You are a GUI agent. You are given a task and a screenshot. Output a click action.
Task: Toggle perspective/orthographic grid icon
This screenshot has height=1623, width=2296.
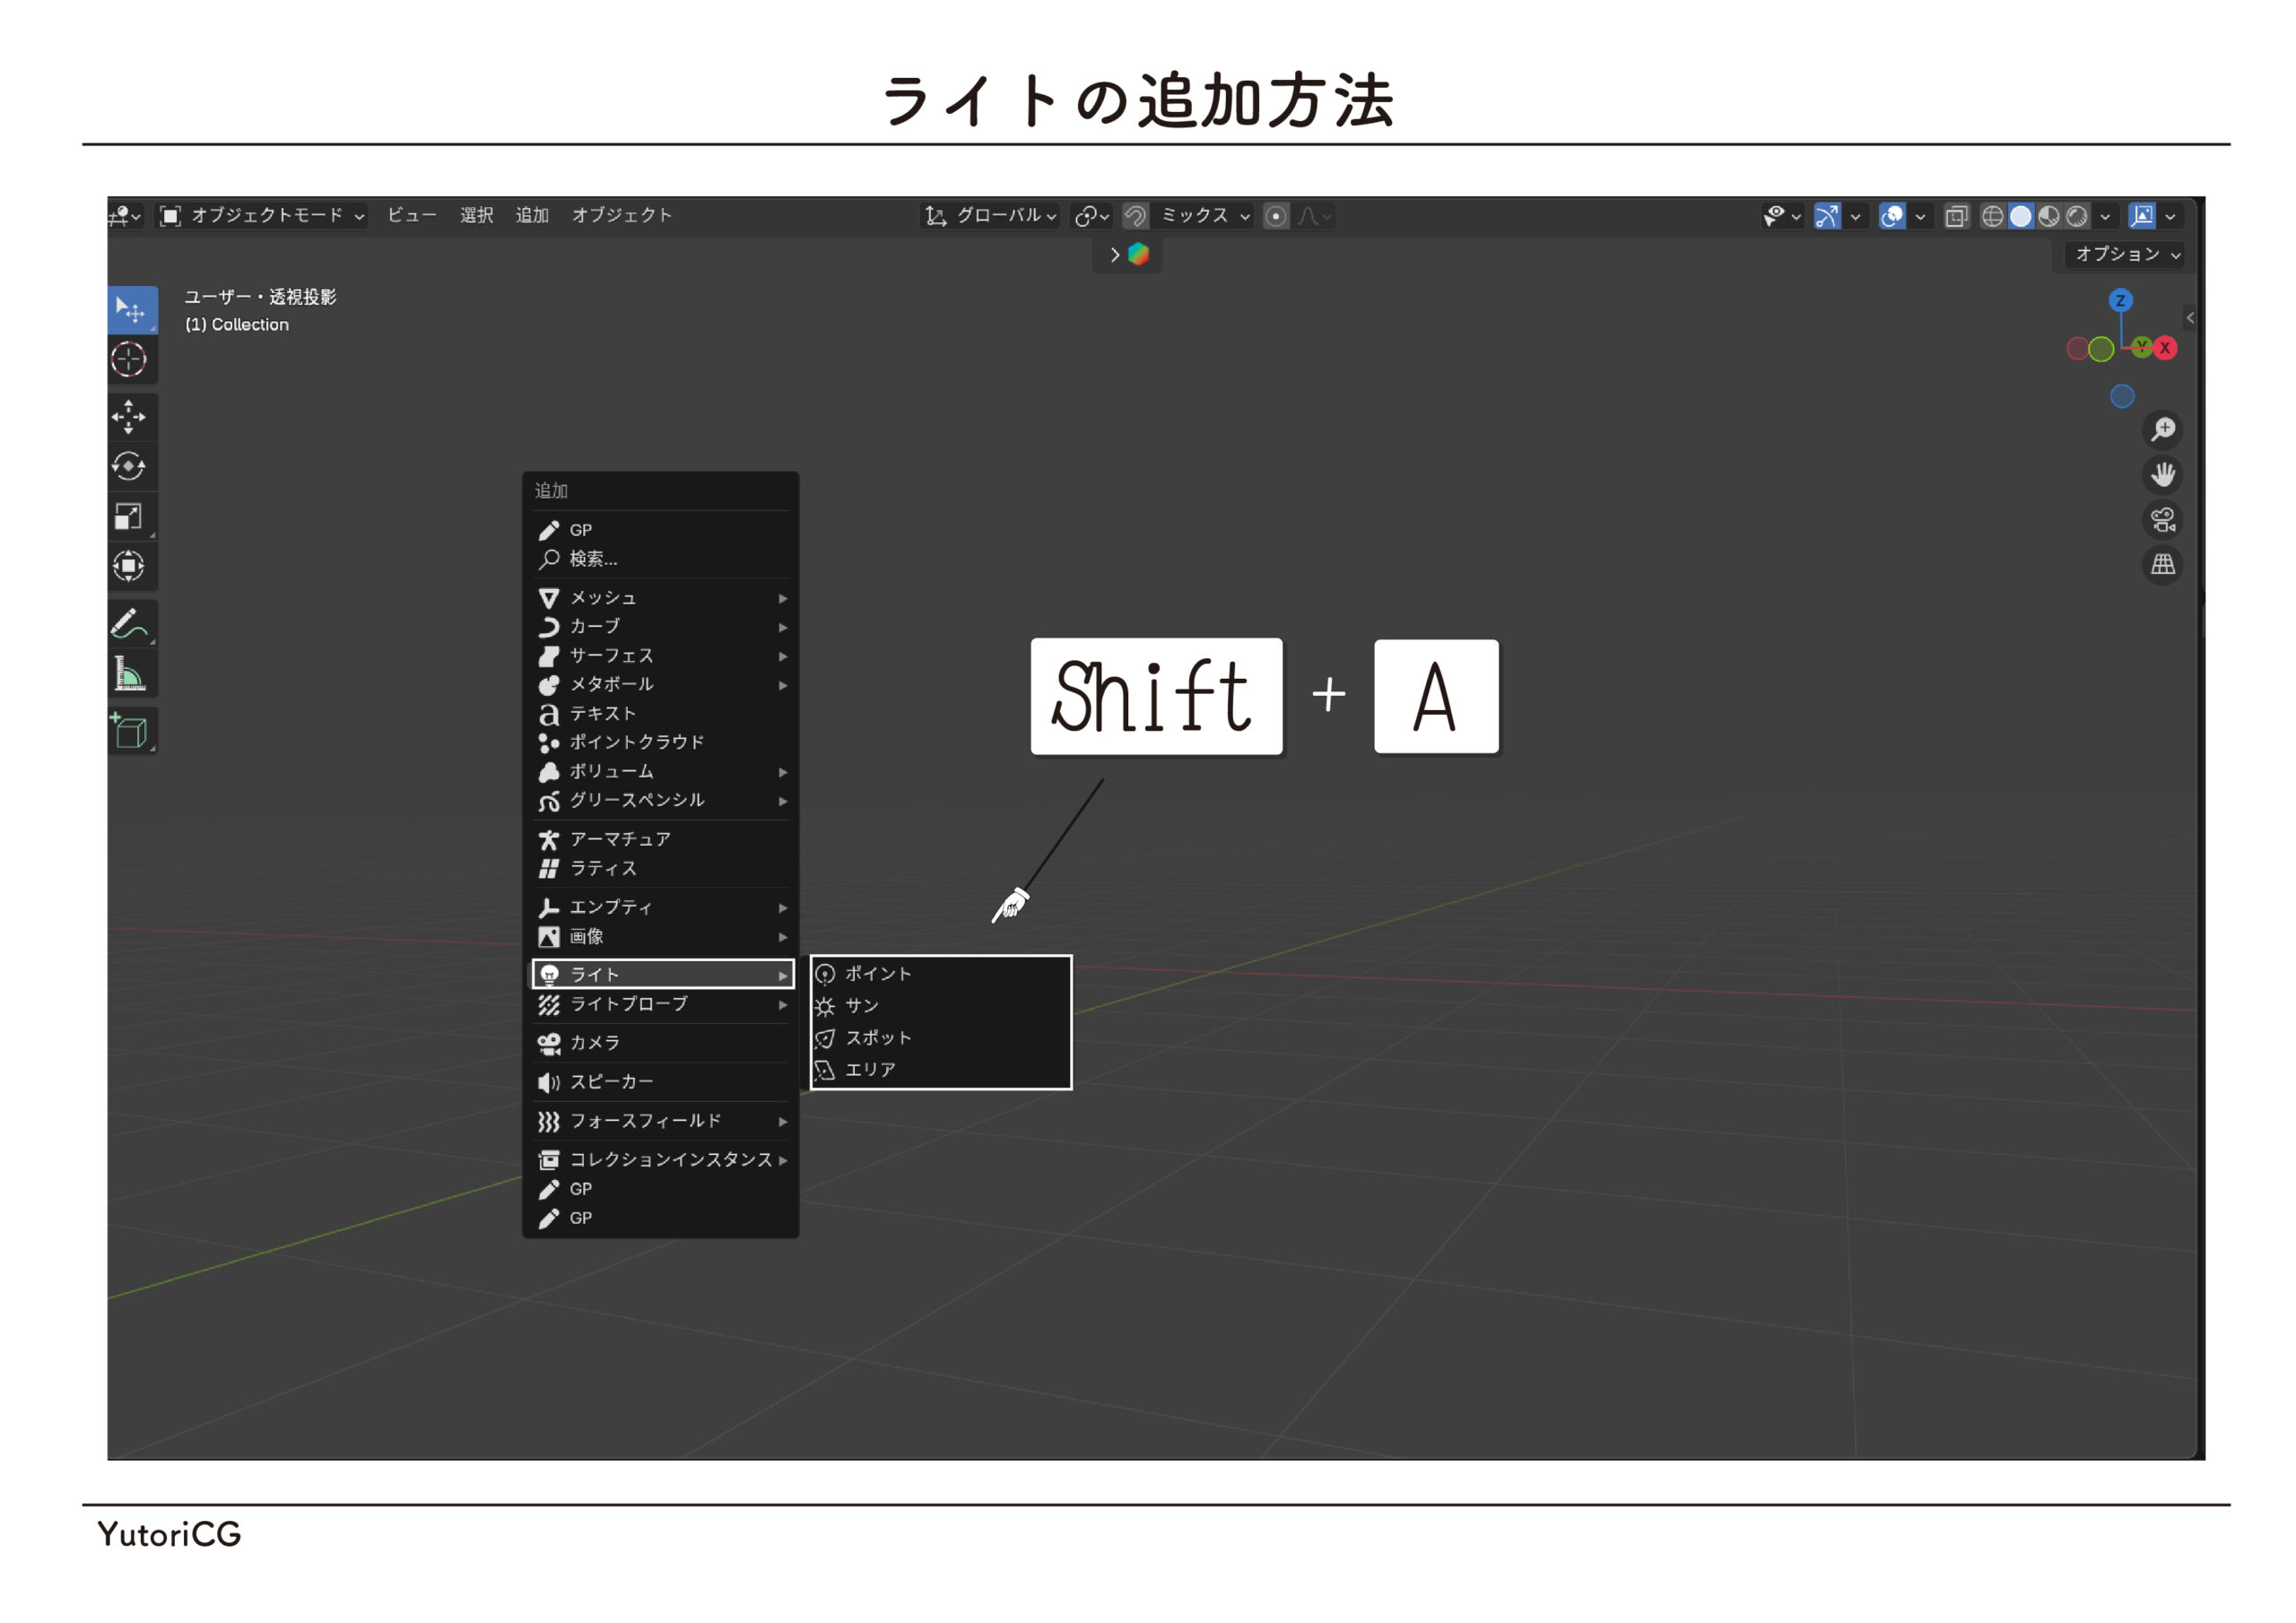pos(2163,565)
